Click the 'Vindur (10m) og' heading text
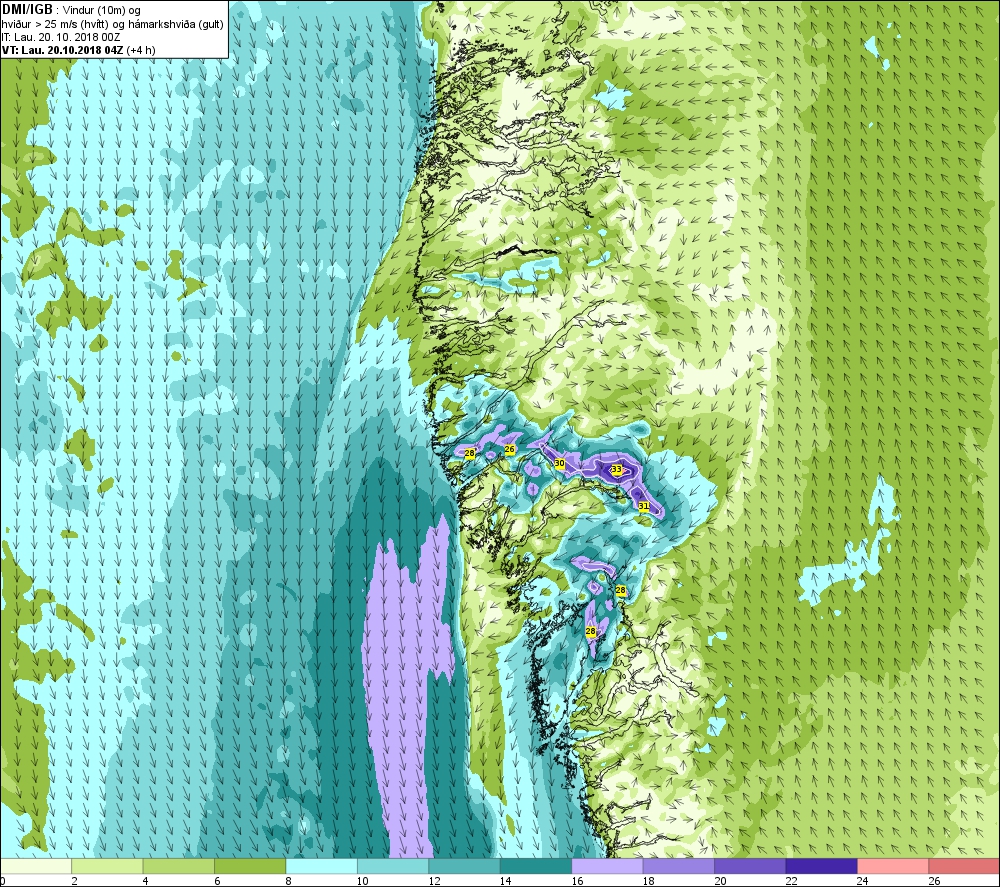The width and height of the screenshot is (1000, 887). [x=102, y=10]
